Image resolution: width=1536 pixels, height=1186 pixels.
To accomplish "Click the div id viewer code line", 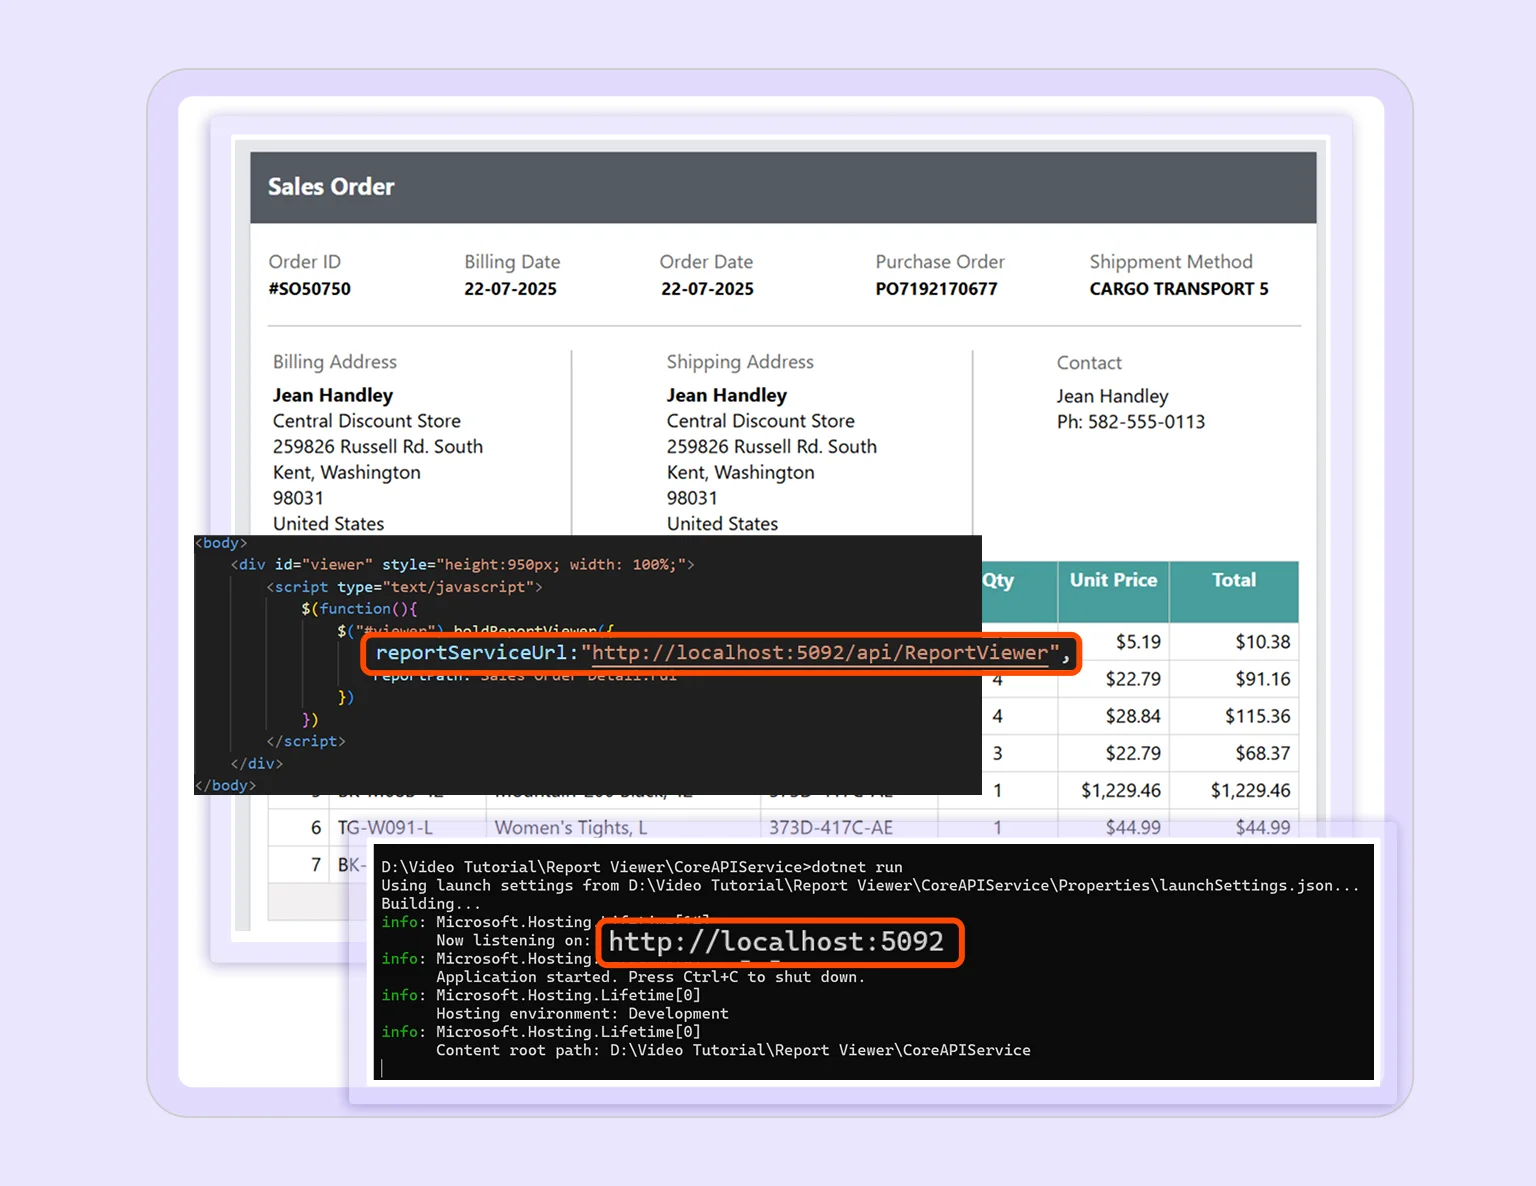I will (462, 564).
